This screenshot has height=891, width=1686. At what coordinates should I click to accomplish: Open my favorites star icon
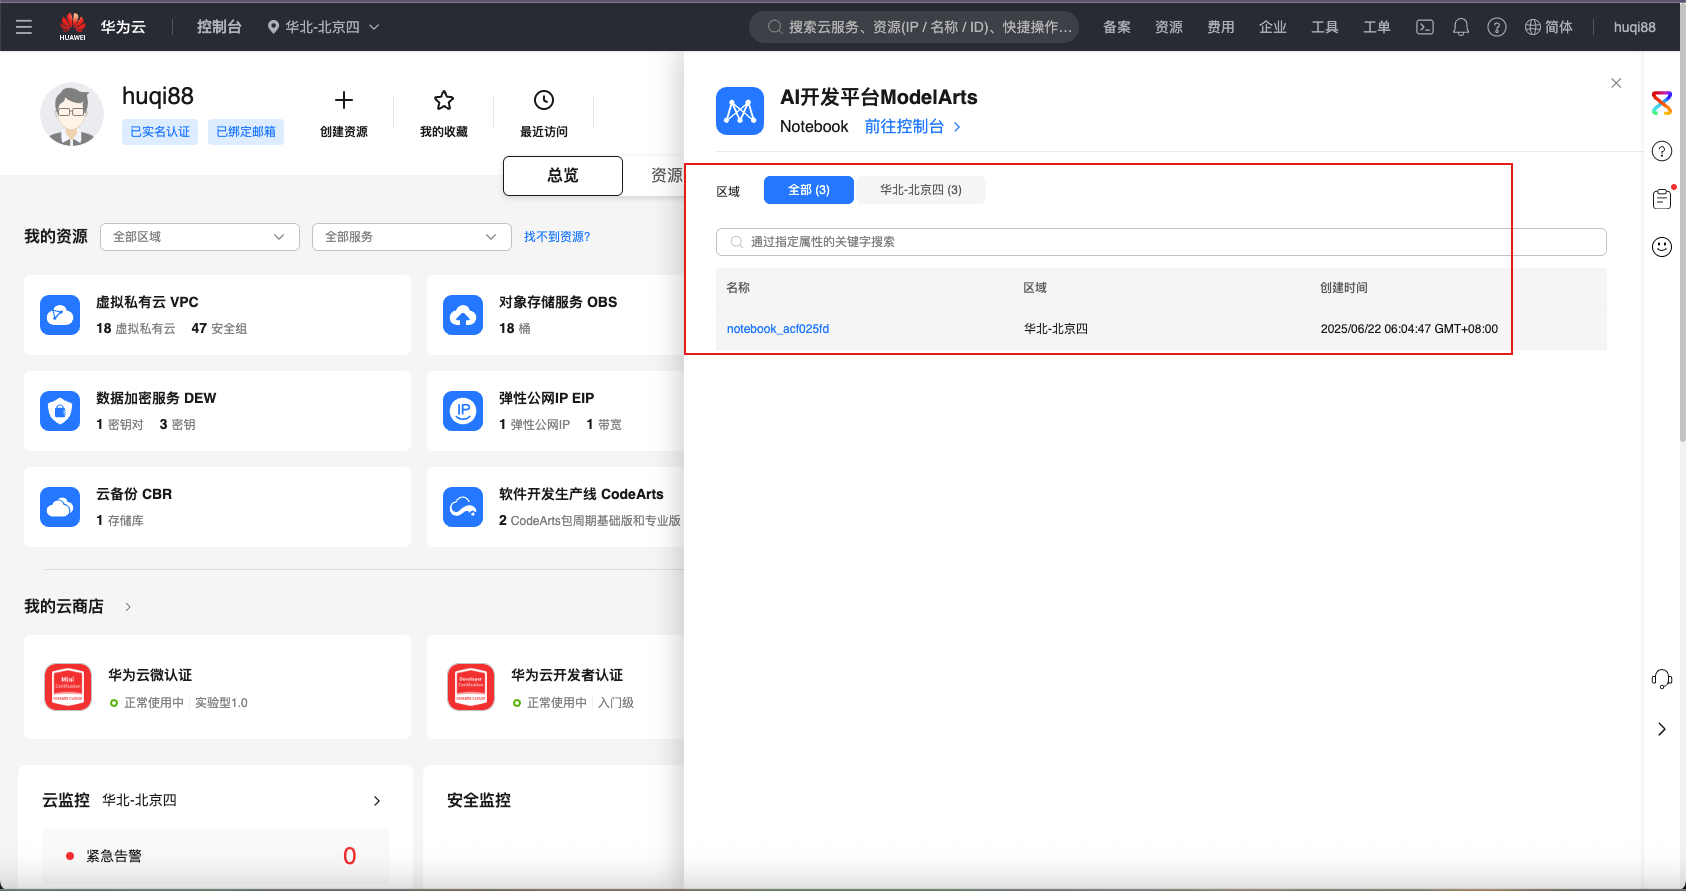444,100
